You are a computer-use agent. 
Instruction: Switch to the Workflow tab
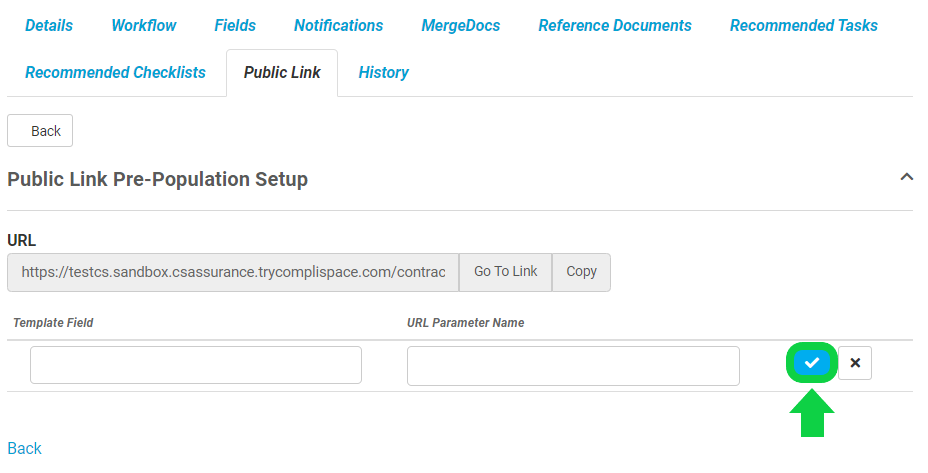pyautogui.click(x=144, y=25)
